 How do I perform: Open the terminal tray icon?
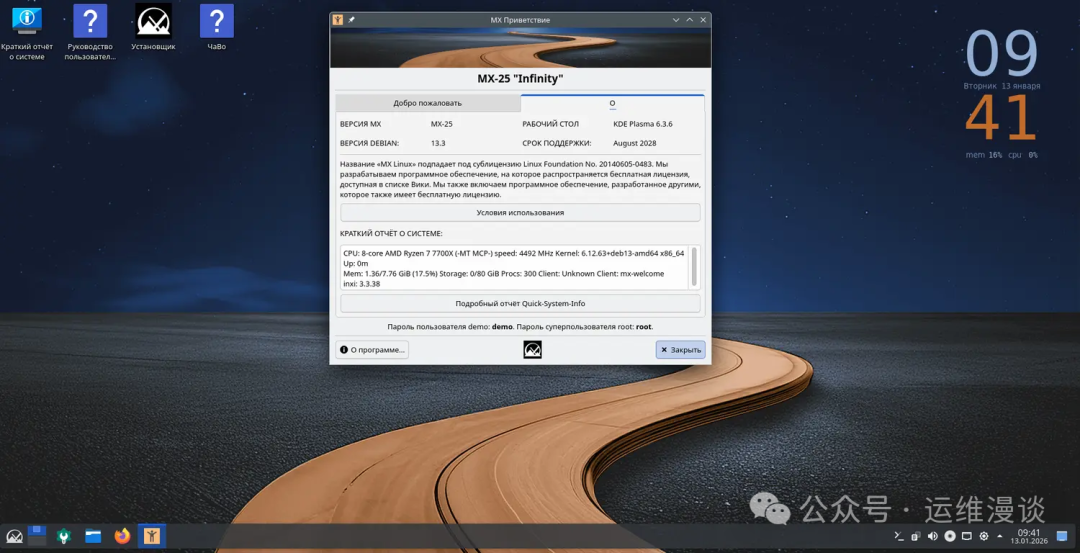(899, 536)
